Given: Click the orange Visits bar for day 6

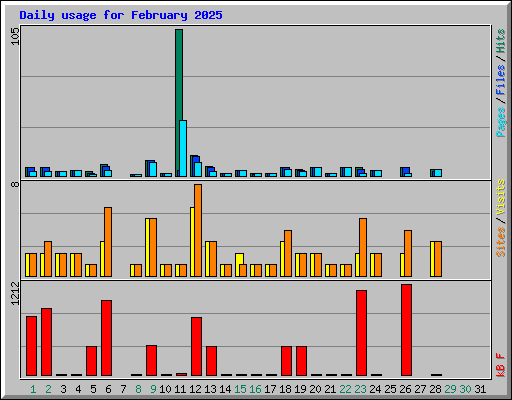Looking at the screenshot, I should (108, 242).
